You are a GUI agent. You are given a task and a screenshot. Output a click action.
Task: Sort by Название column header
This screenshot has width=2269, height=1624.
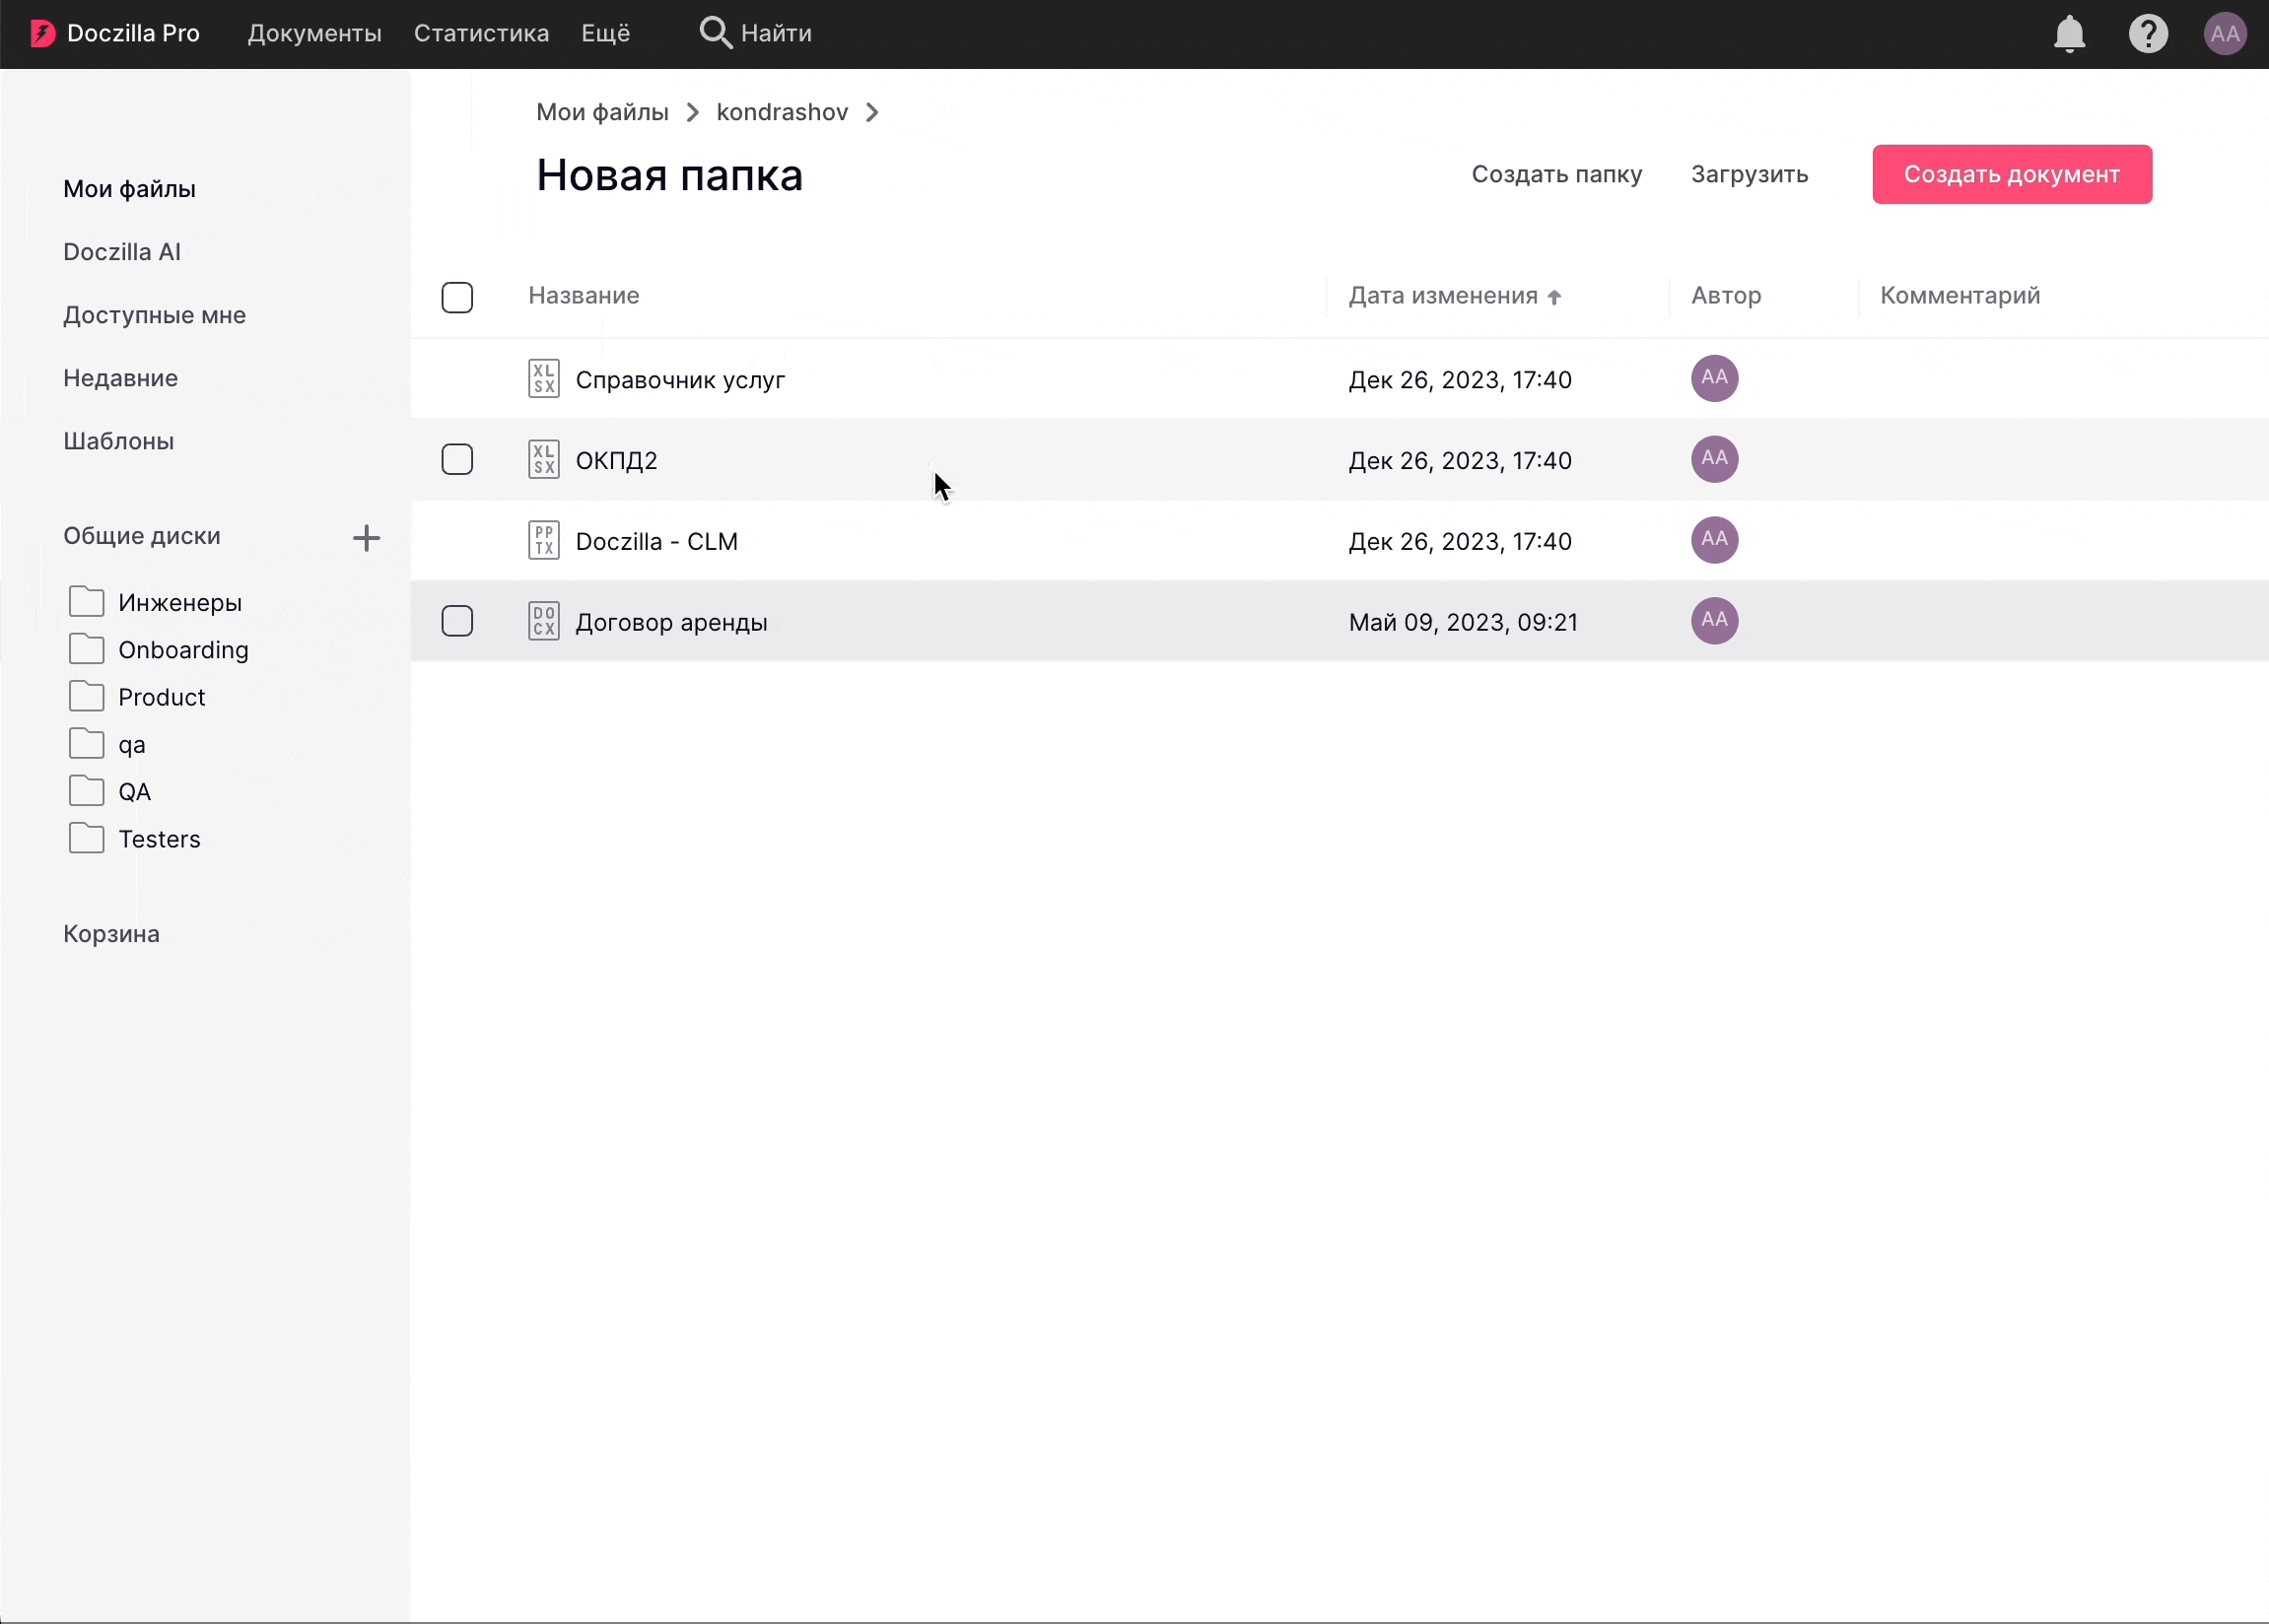(584, 295)
